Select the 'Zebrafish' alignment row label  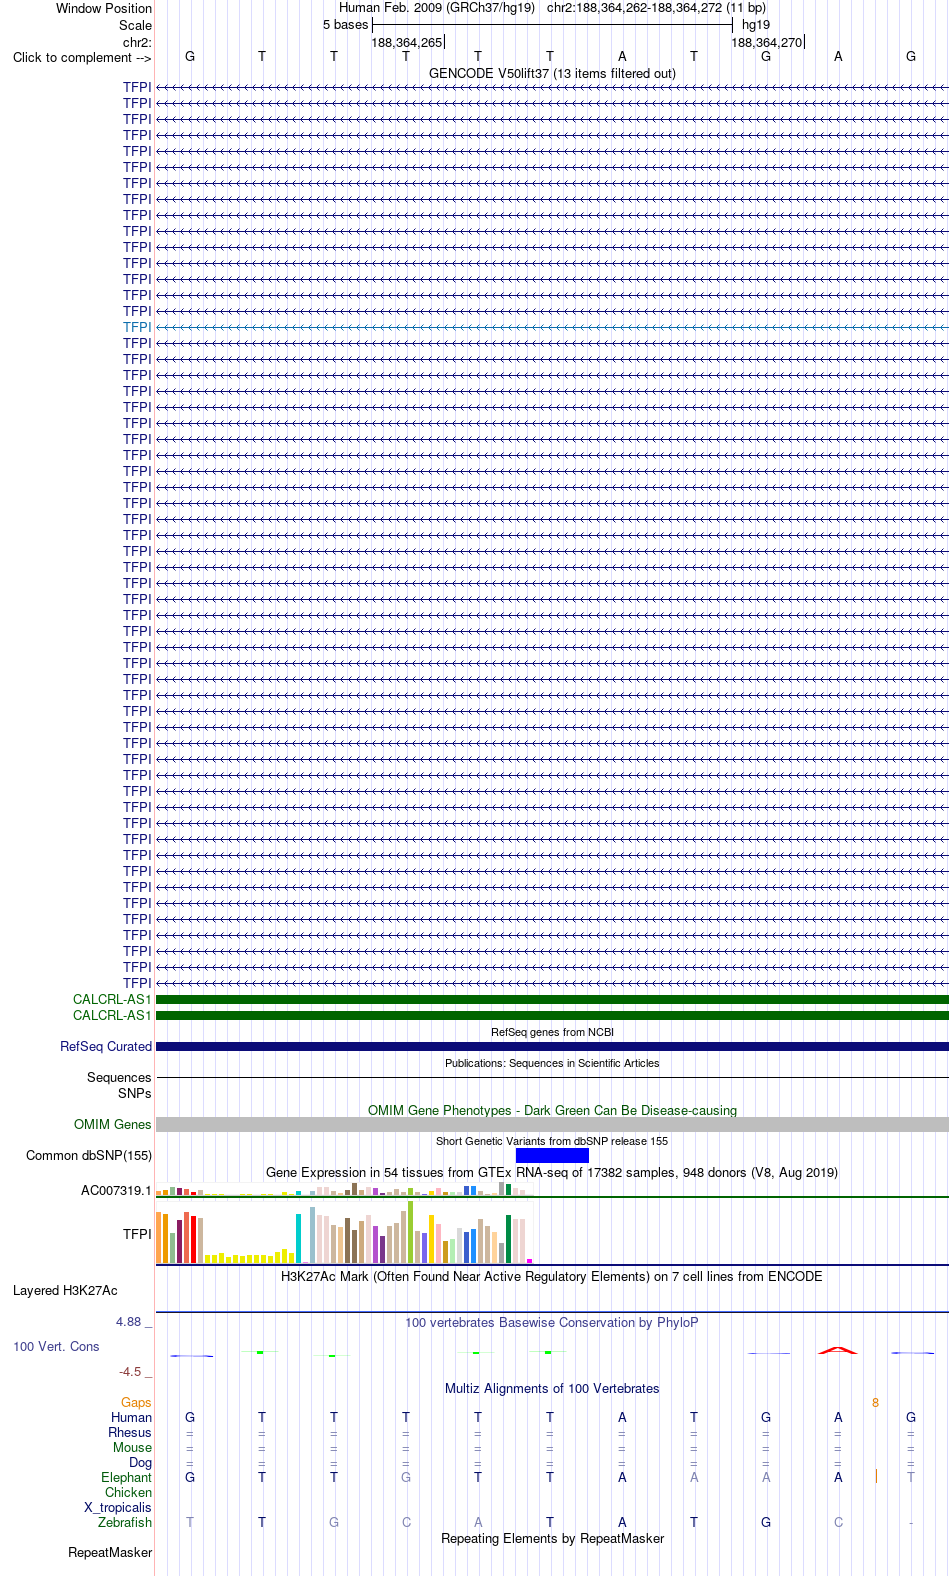coord(125,1522)
